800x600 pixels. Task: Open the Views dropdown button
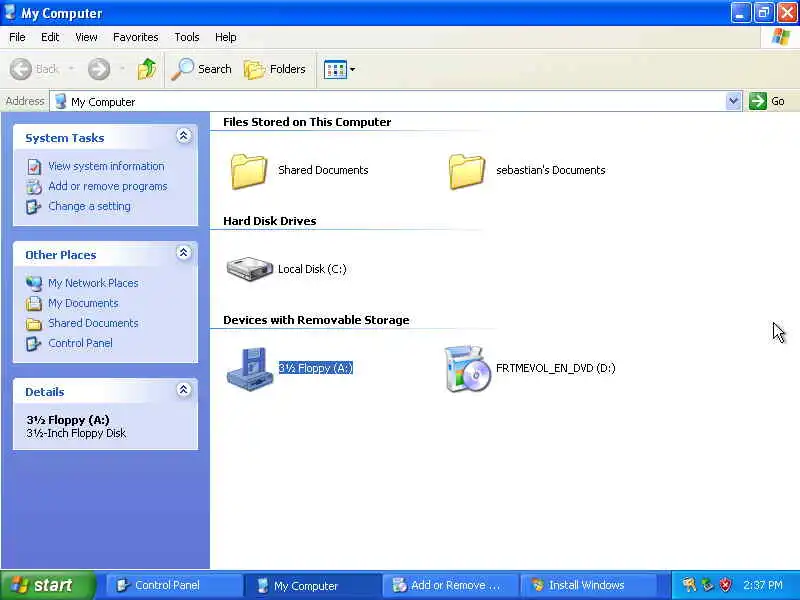[x=339, y=69]
